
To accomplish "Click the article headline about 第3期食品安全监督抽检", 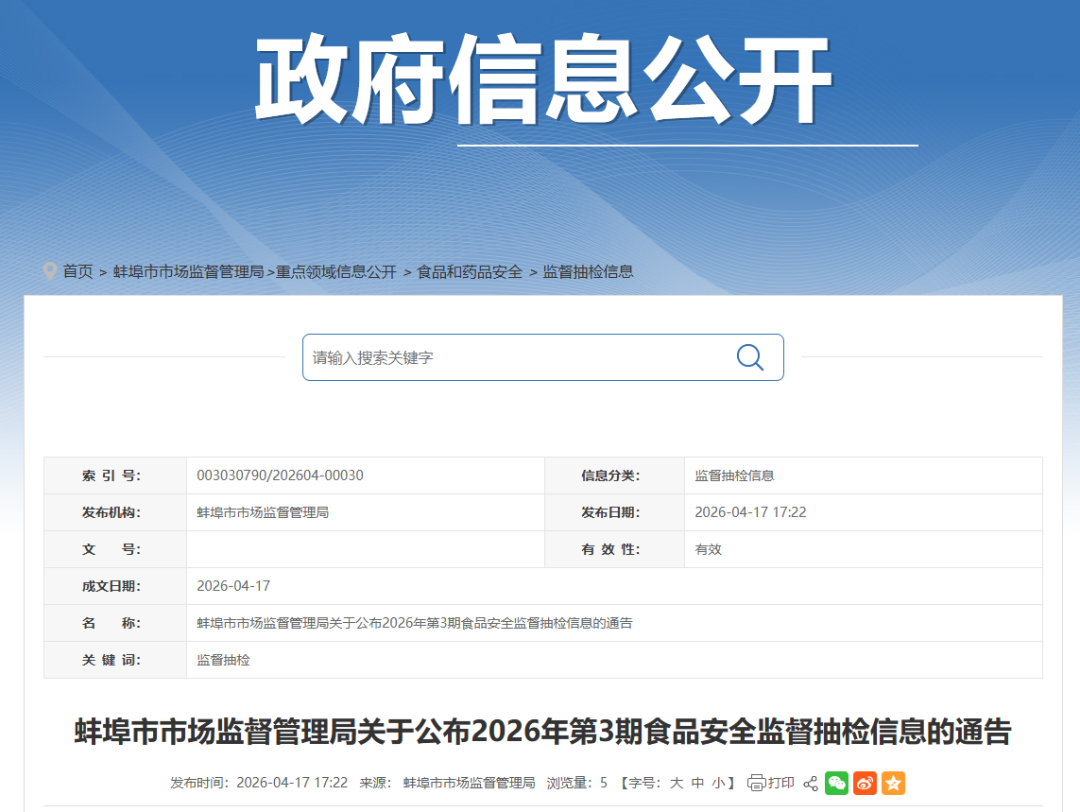I will coord(543,732).
